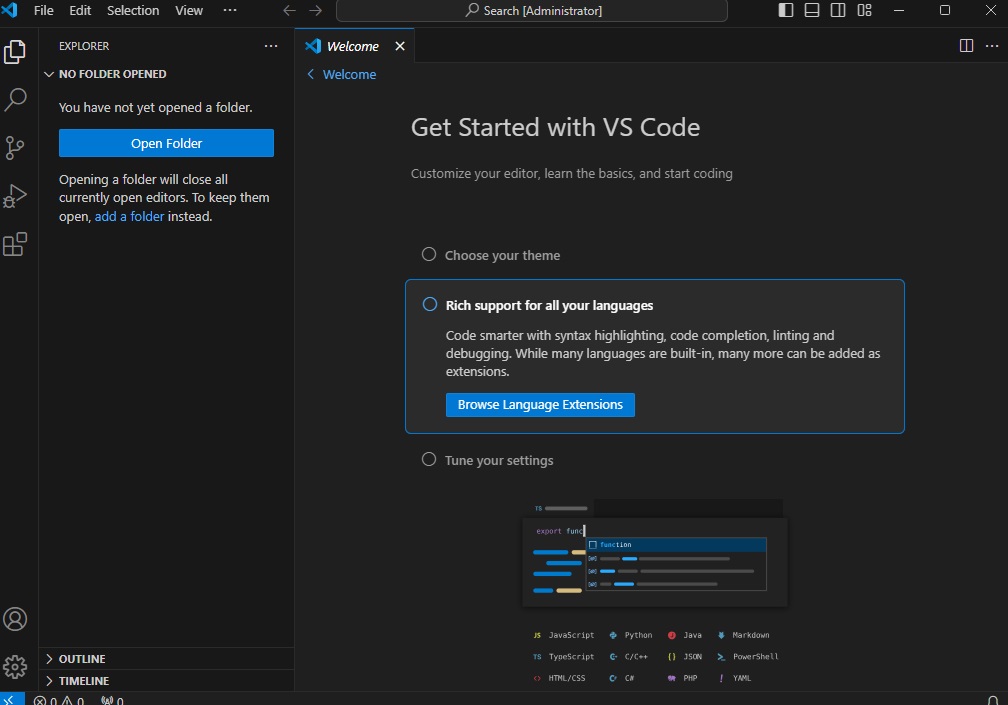Viewport: 1008px width, 705px height.
Task: Open the Manage gear menu
Action: pyautogui.click(x=15, y=666)
